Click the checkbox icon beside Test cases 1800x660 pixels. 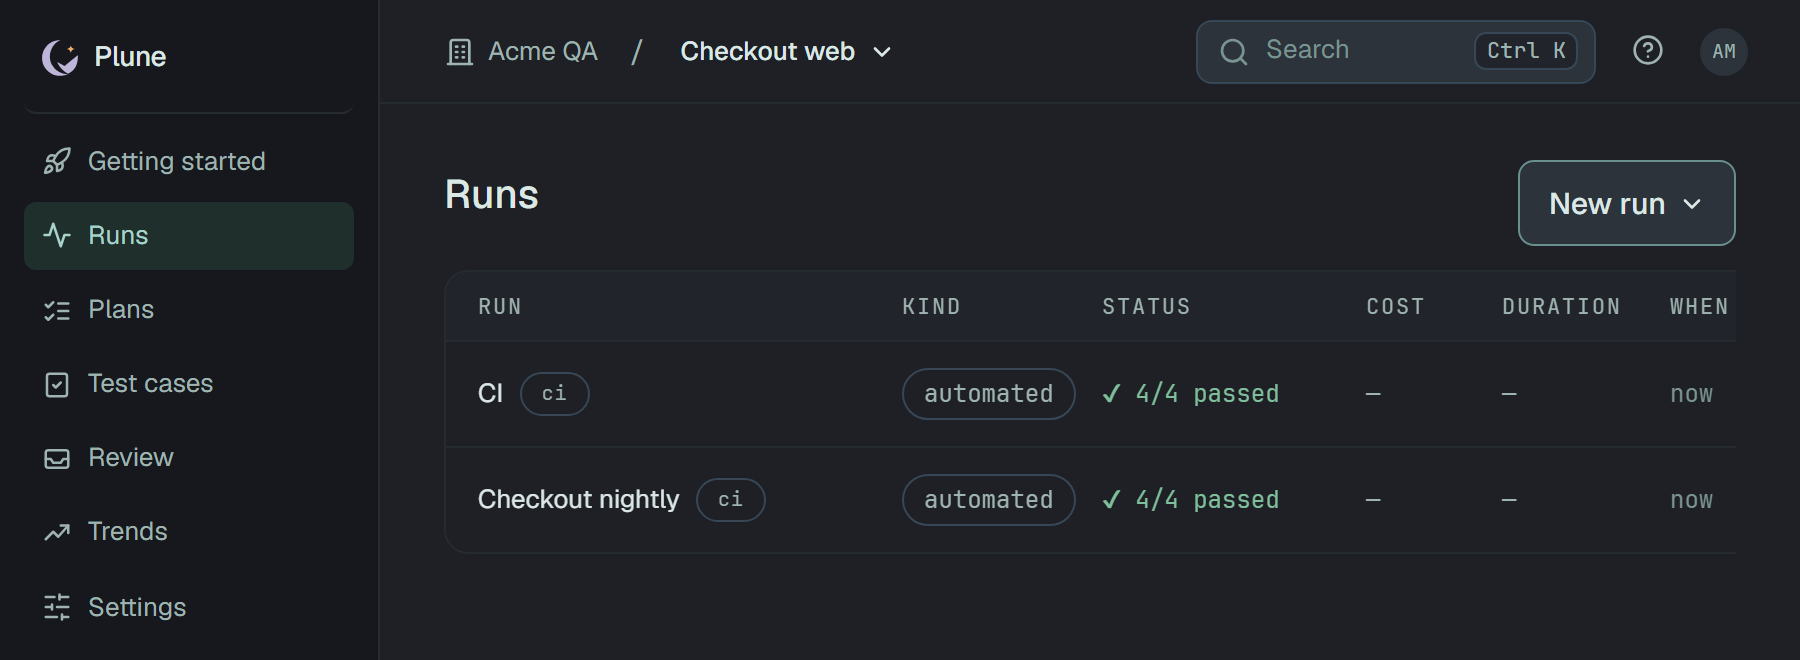tap(57, 384)
